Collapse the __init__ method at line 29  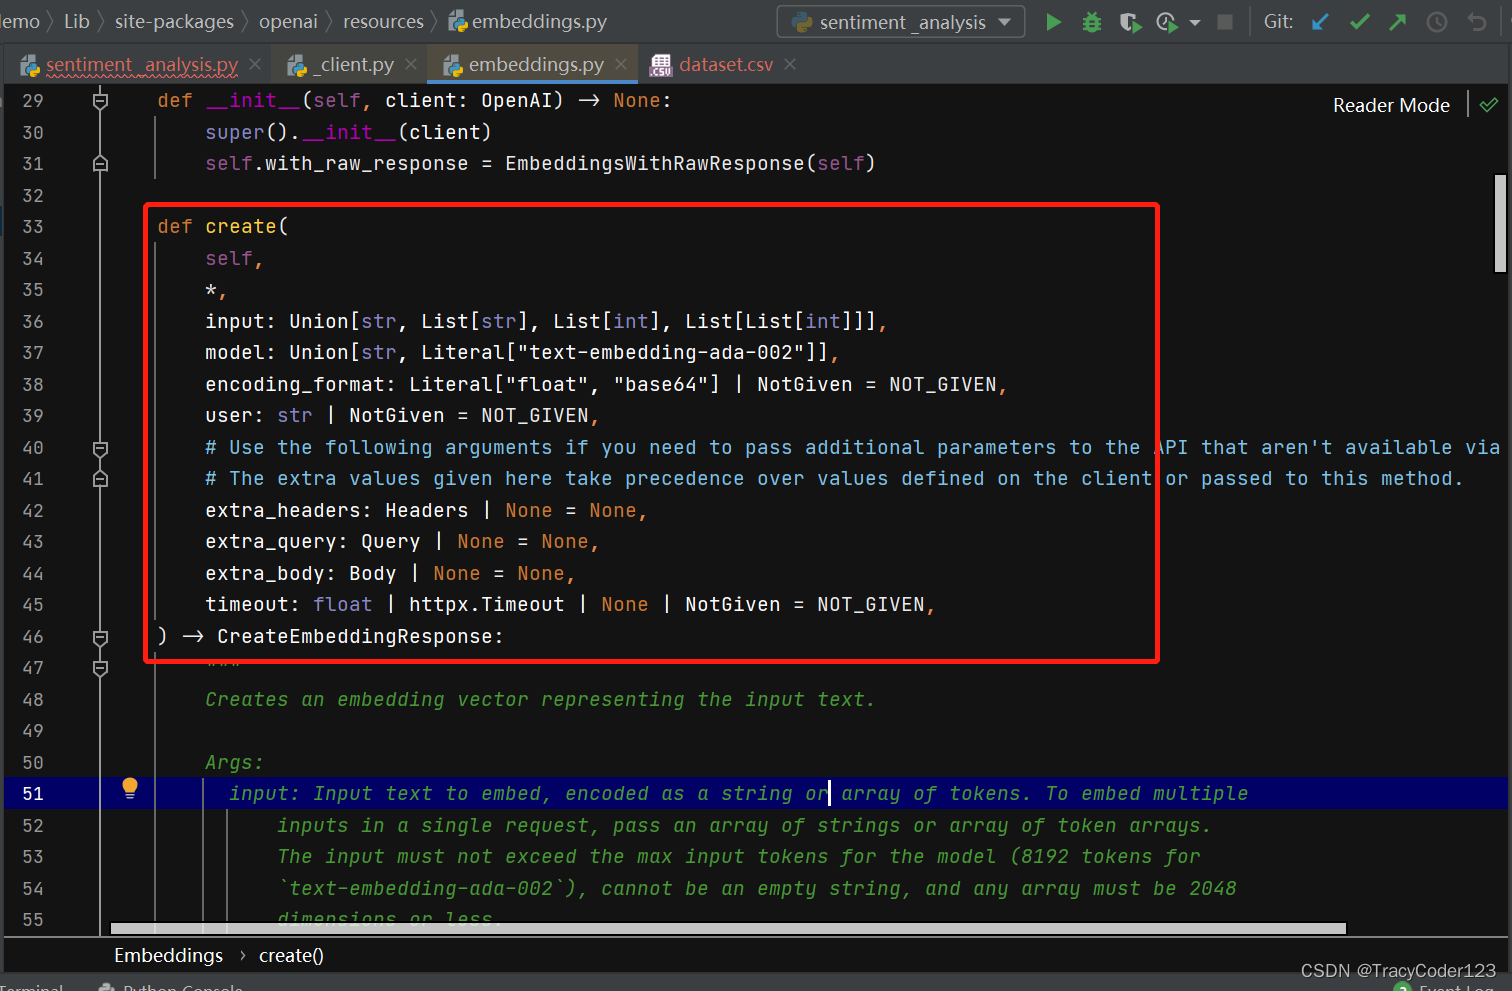100,100
